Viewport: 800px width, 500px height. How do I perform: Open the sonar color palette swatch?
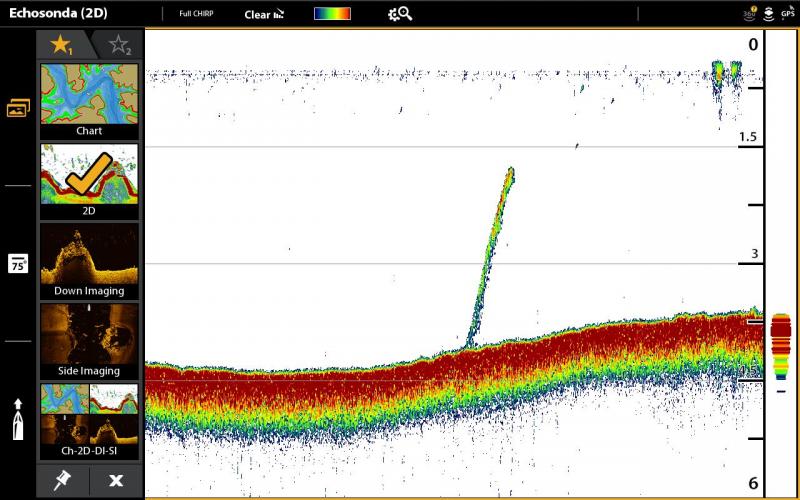(x=332, y=14)
